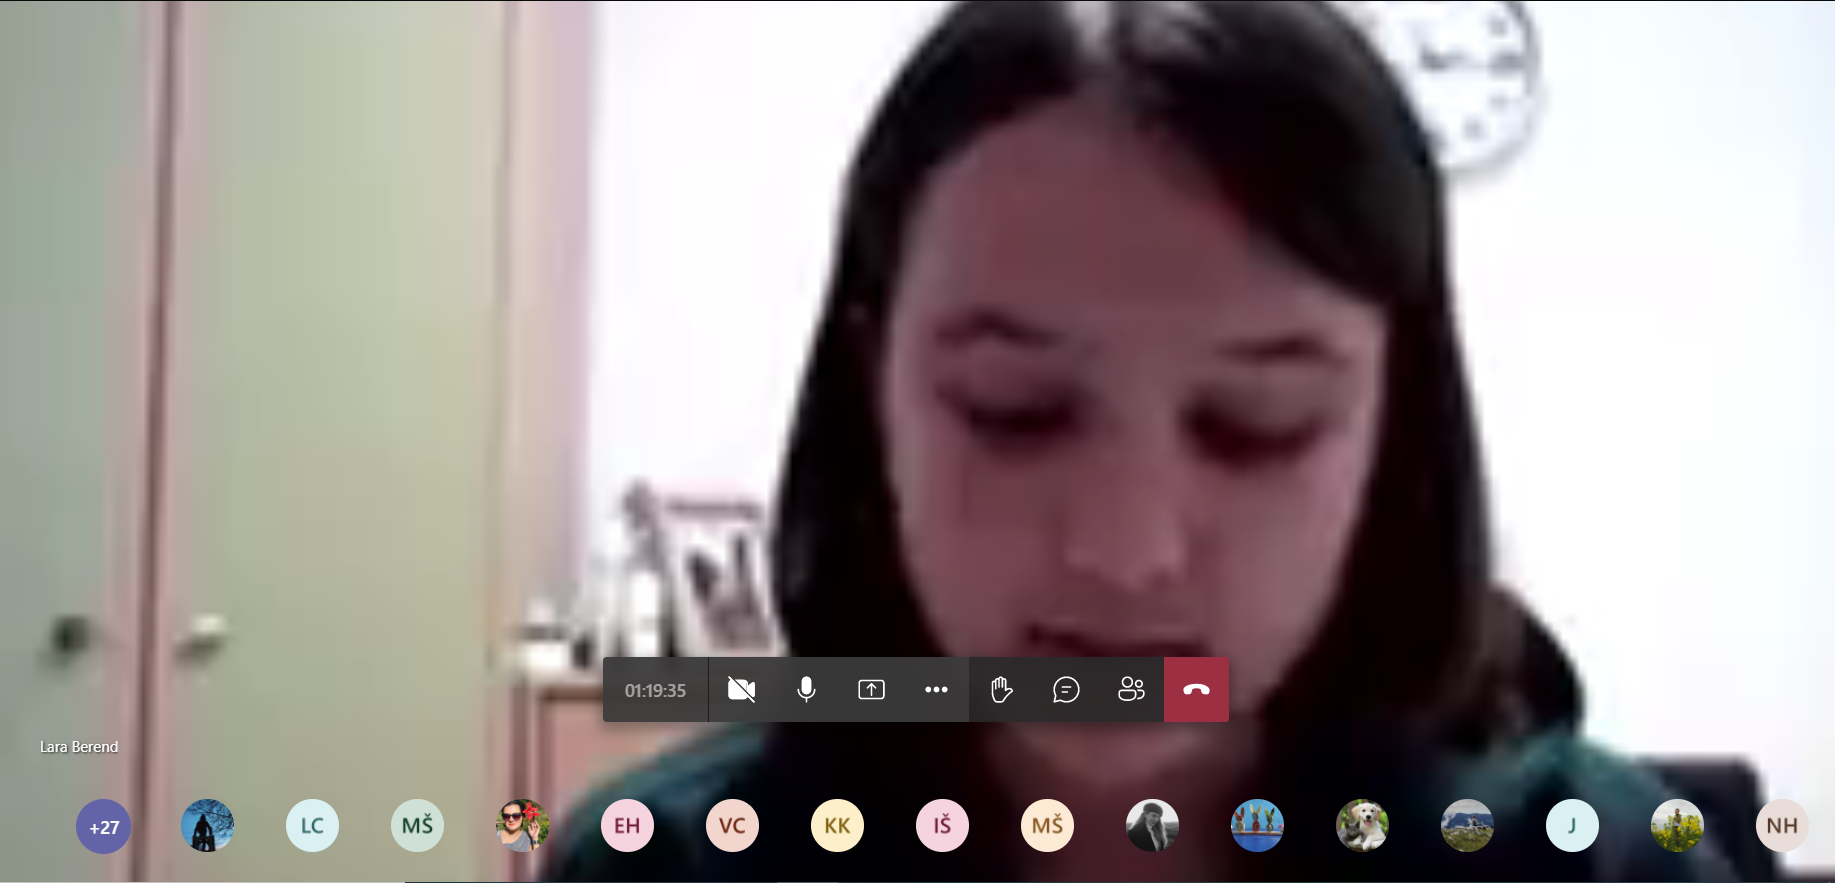Click the Lara Berend name label
The height and width of the screenshot is (883, 1835).
(79, 747)
